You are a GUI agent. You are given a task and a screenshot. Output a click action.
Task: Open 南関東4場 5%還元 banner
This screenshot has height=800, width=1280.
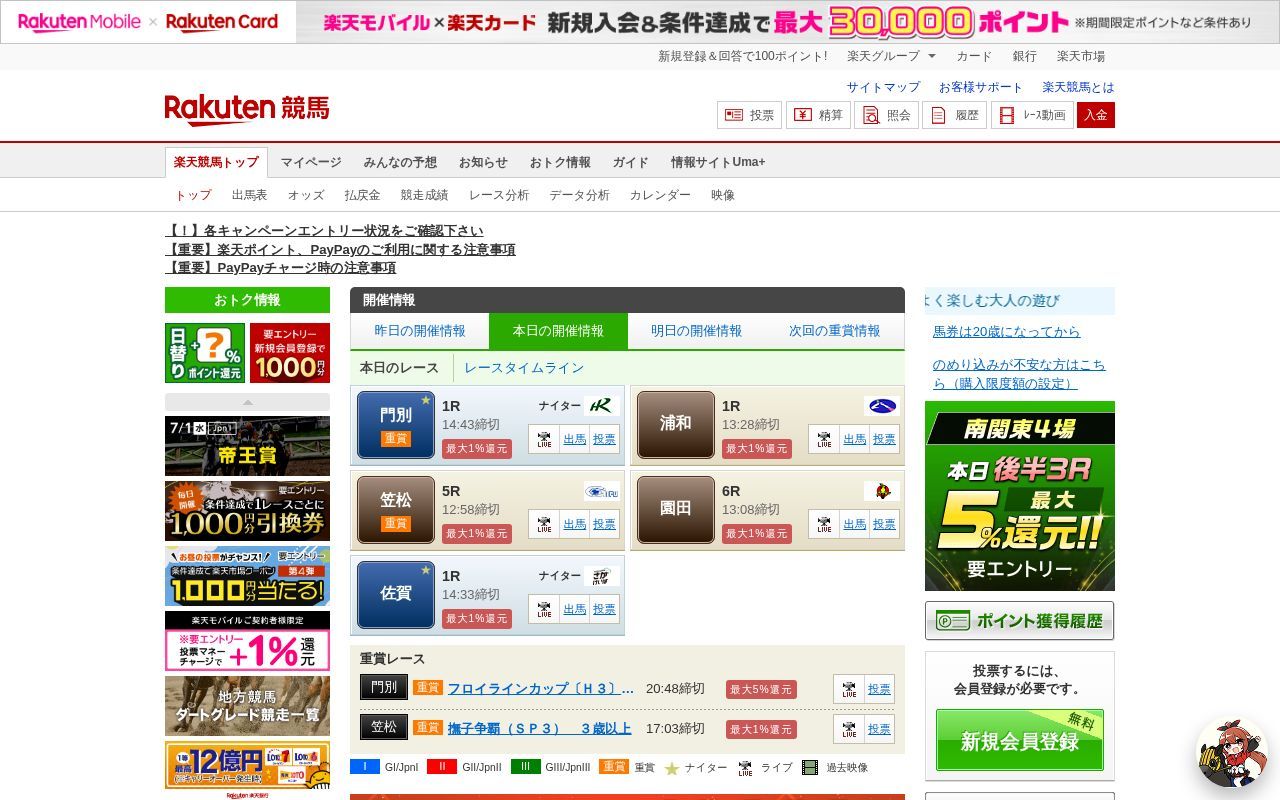pyautogui.click(x=1019, y=496)
